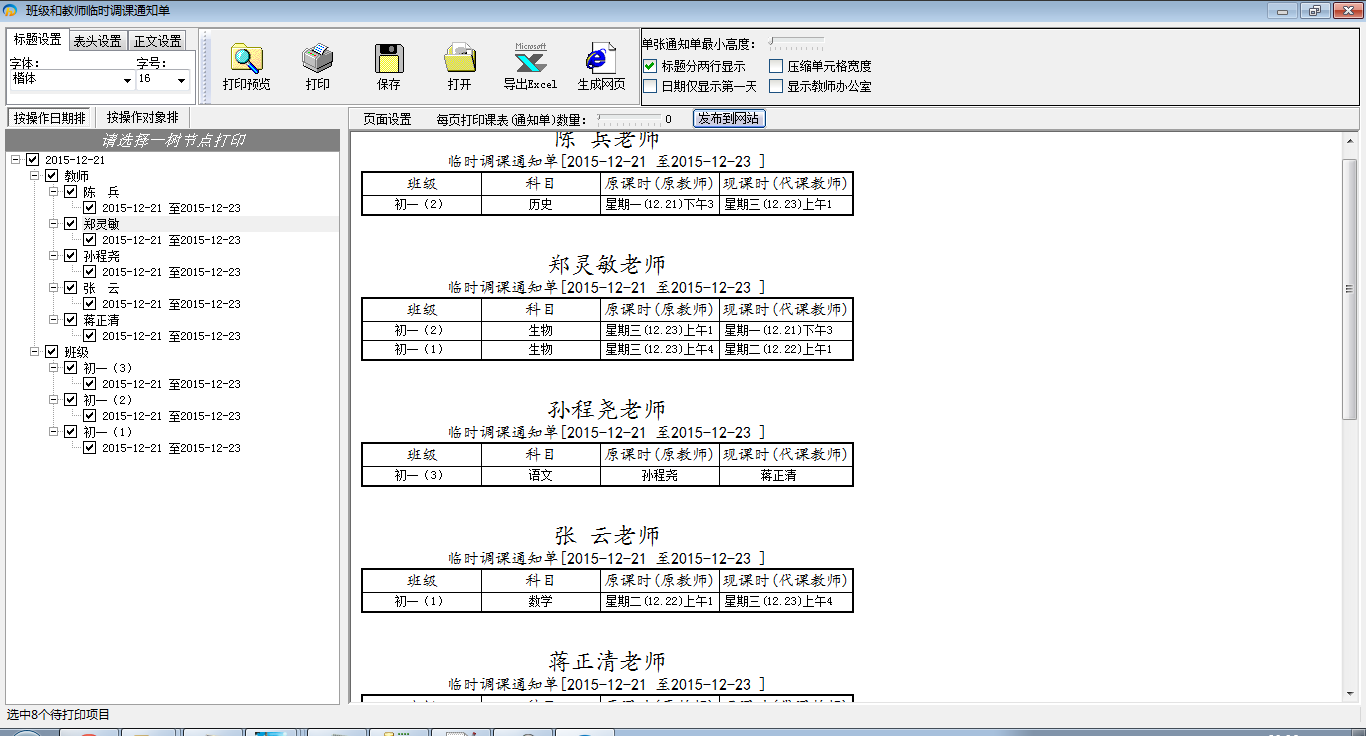Click the 页面设置 button

click(x=387, y=119)
